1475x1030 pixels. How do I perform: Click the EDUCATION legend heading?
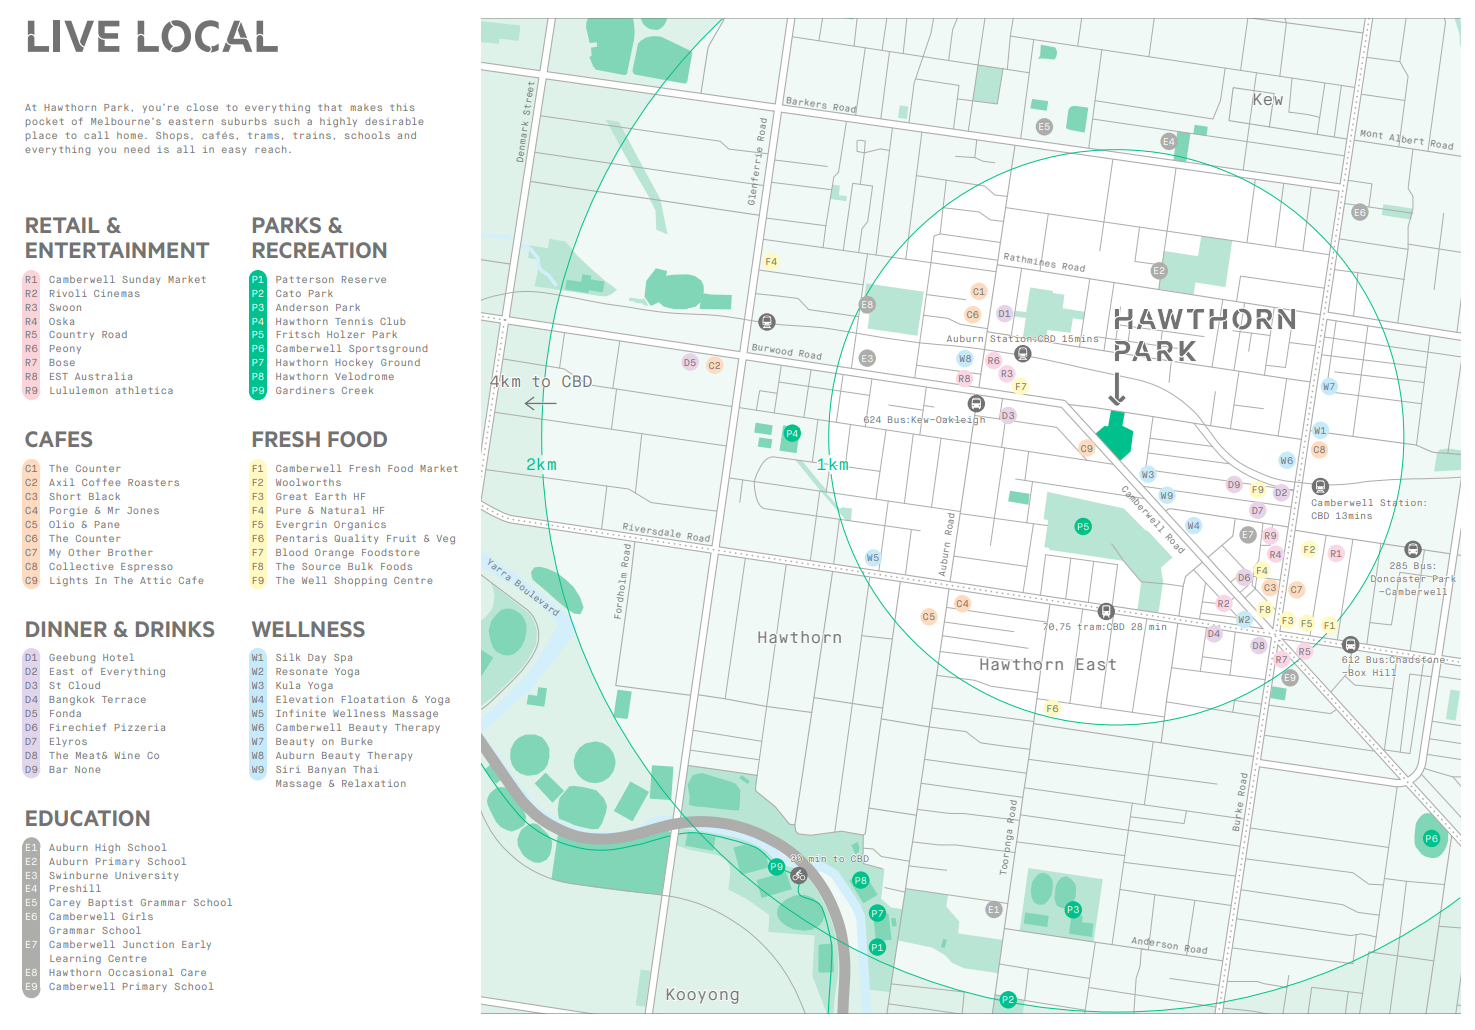(x=88, y=818)
